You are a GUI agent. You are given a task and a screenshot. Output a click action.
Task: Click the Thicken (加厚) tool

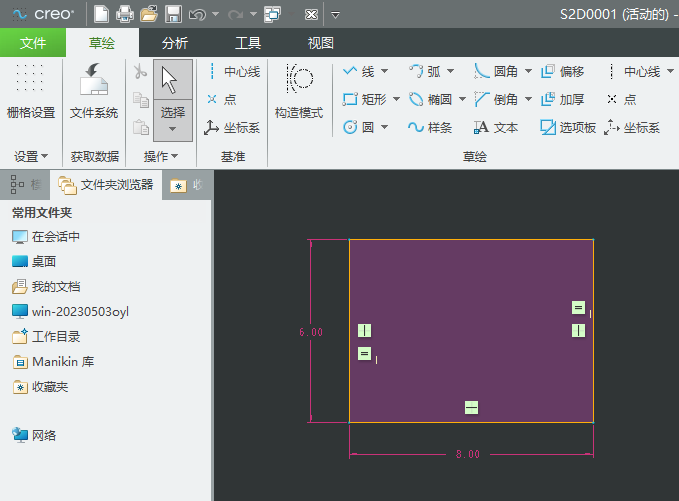pos(562,99)
